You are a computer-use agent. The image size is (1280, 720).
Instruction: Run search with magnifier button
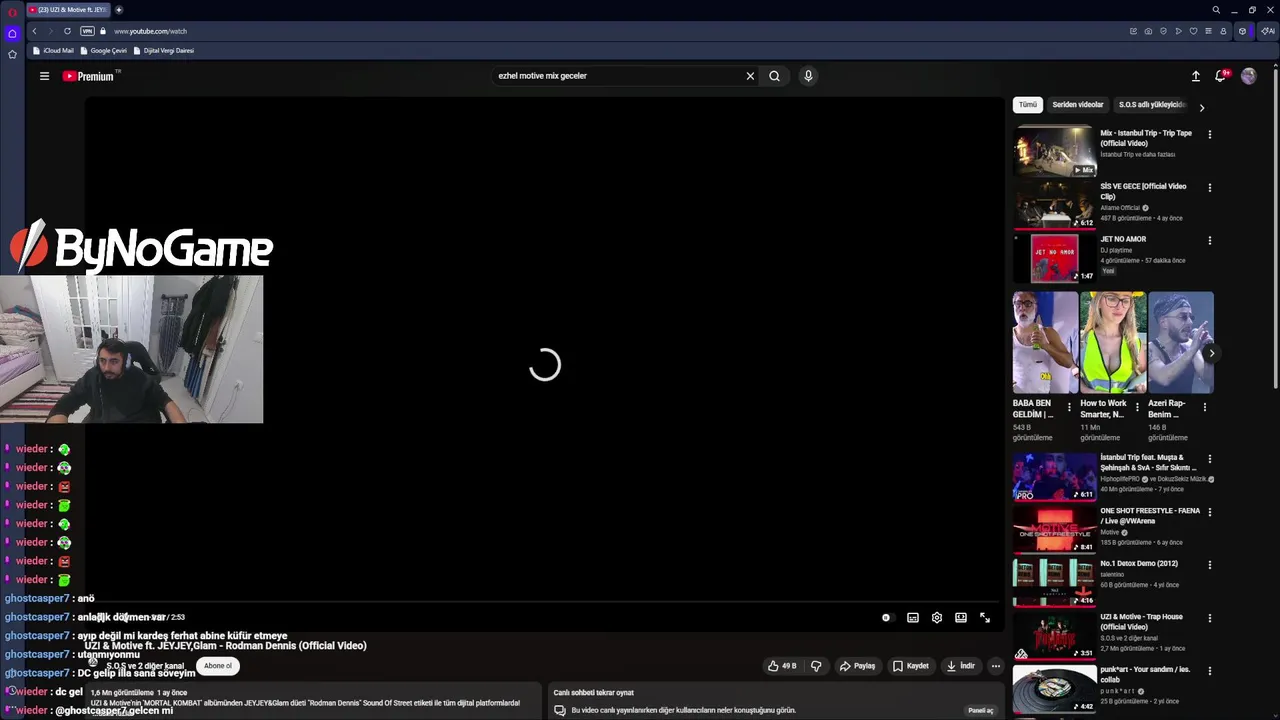(774, 76)
